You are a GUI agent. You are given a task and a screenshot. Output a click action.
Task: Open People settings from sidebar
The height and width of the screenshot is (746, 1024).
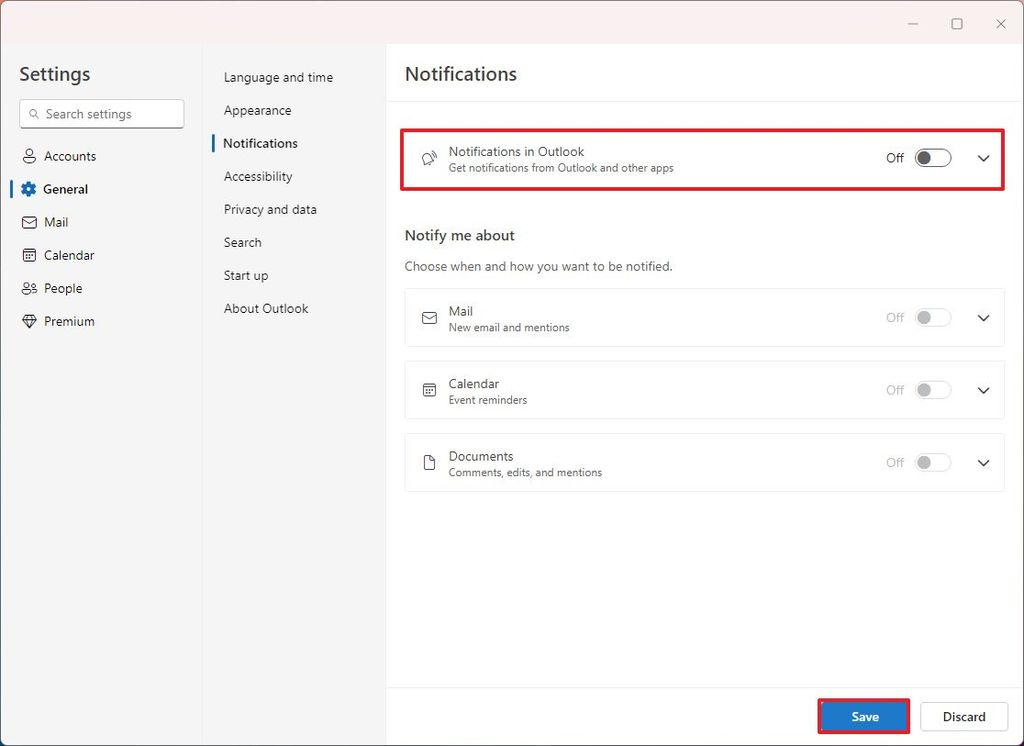(61, 288)
